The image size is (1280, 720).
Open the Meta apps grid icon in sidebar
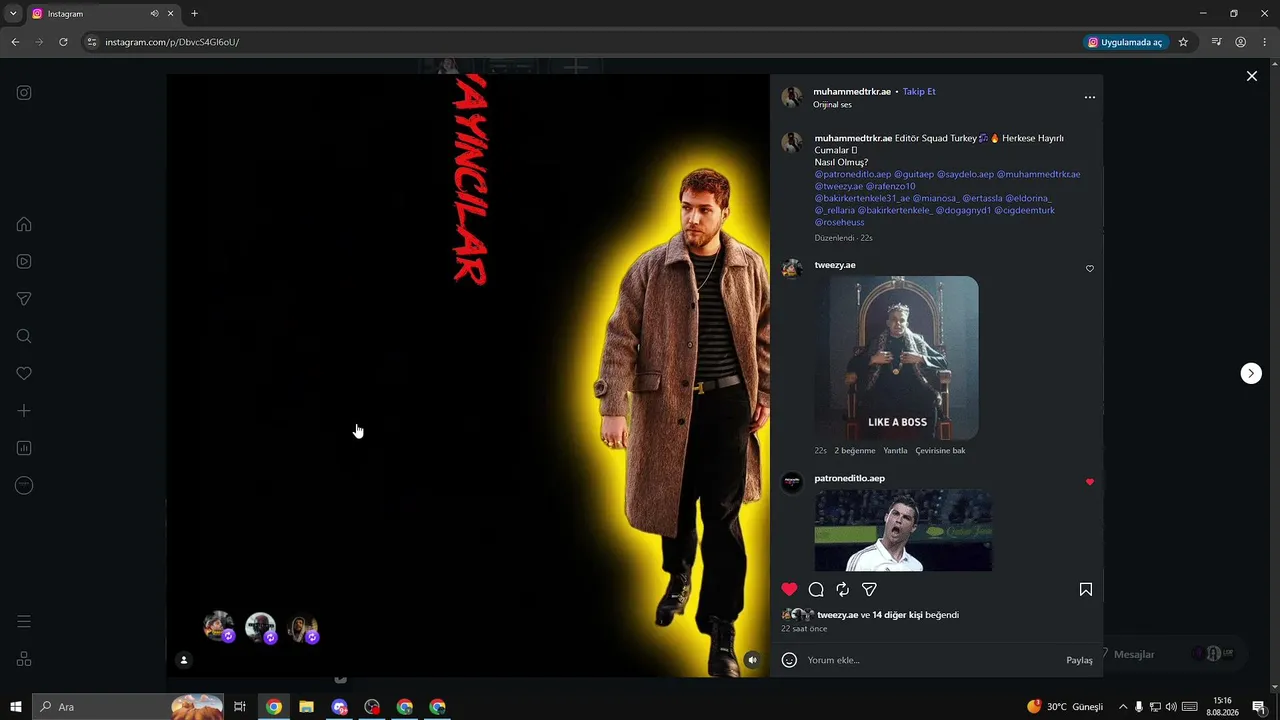click(x=24, y=659)
